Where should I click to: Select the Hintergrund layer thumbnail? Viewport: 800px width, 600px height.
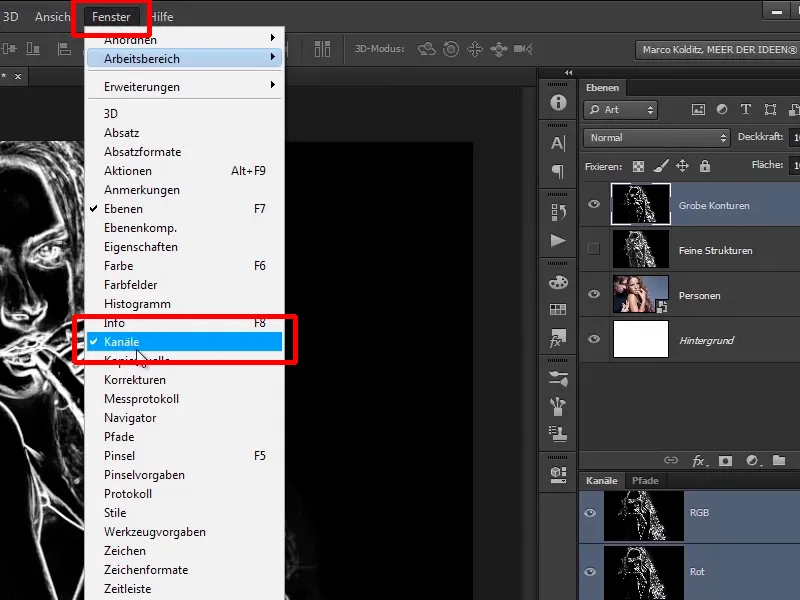tap(640, 339)
